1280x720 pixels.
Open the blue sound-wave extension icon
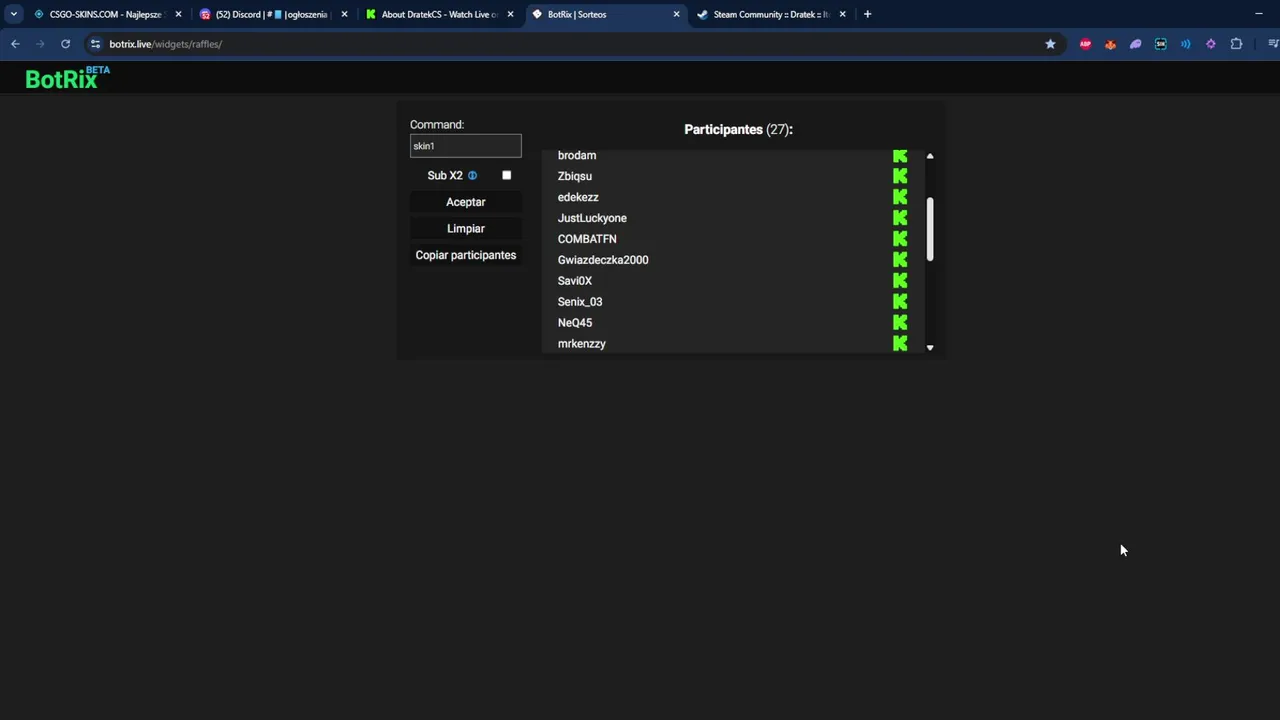(x=1185, y=44)
